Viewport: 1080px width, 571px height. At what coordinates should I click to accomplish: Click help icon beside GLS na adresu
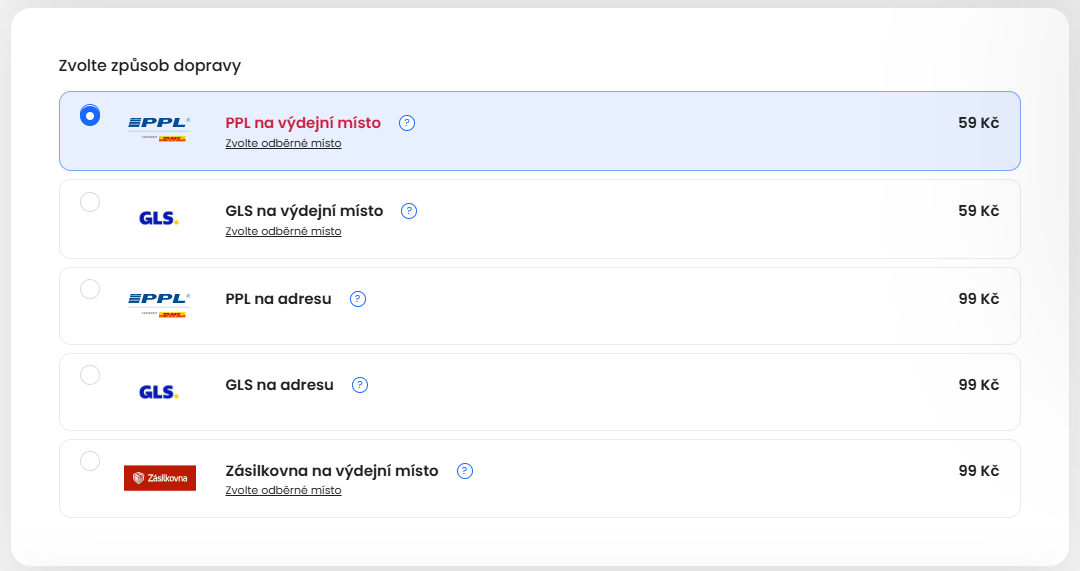pos(360,385)
